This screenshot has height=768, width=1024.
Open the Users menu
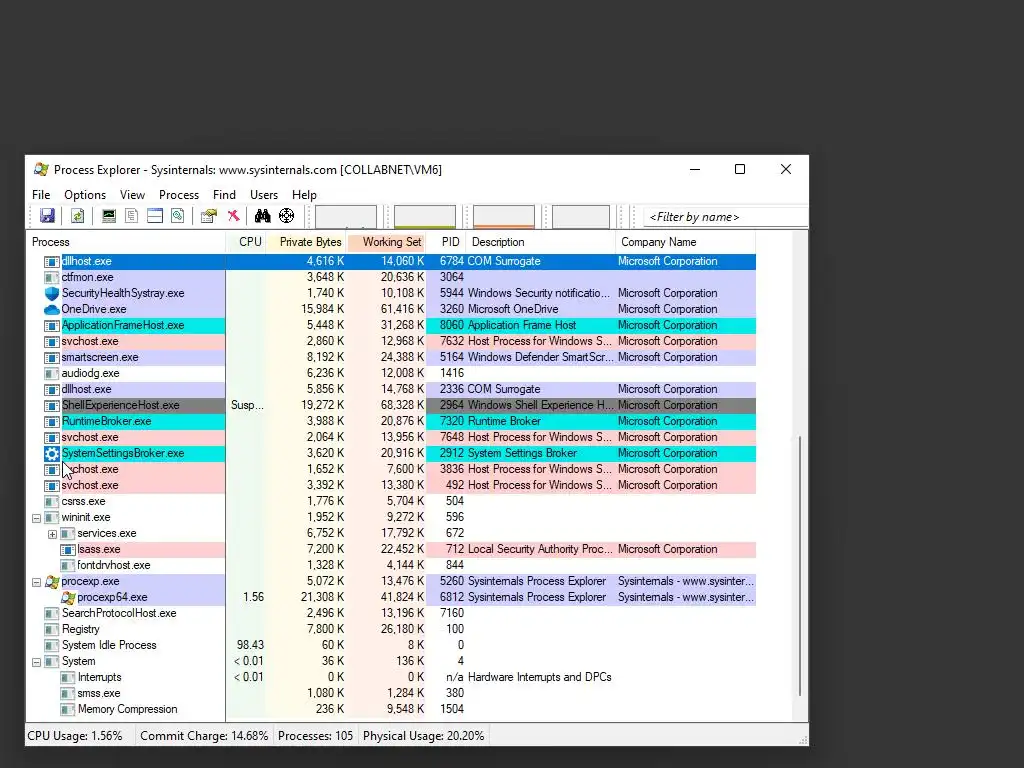[264, 195]
